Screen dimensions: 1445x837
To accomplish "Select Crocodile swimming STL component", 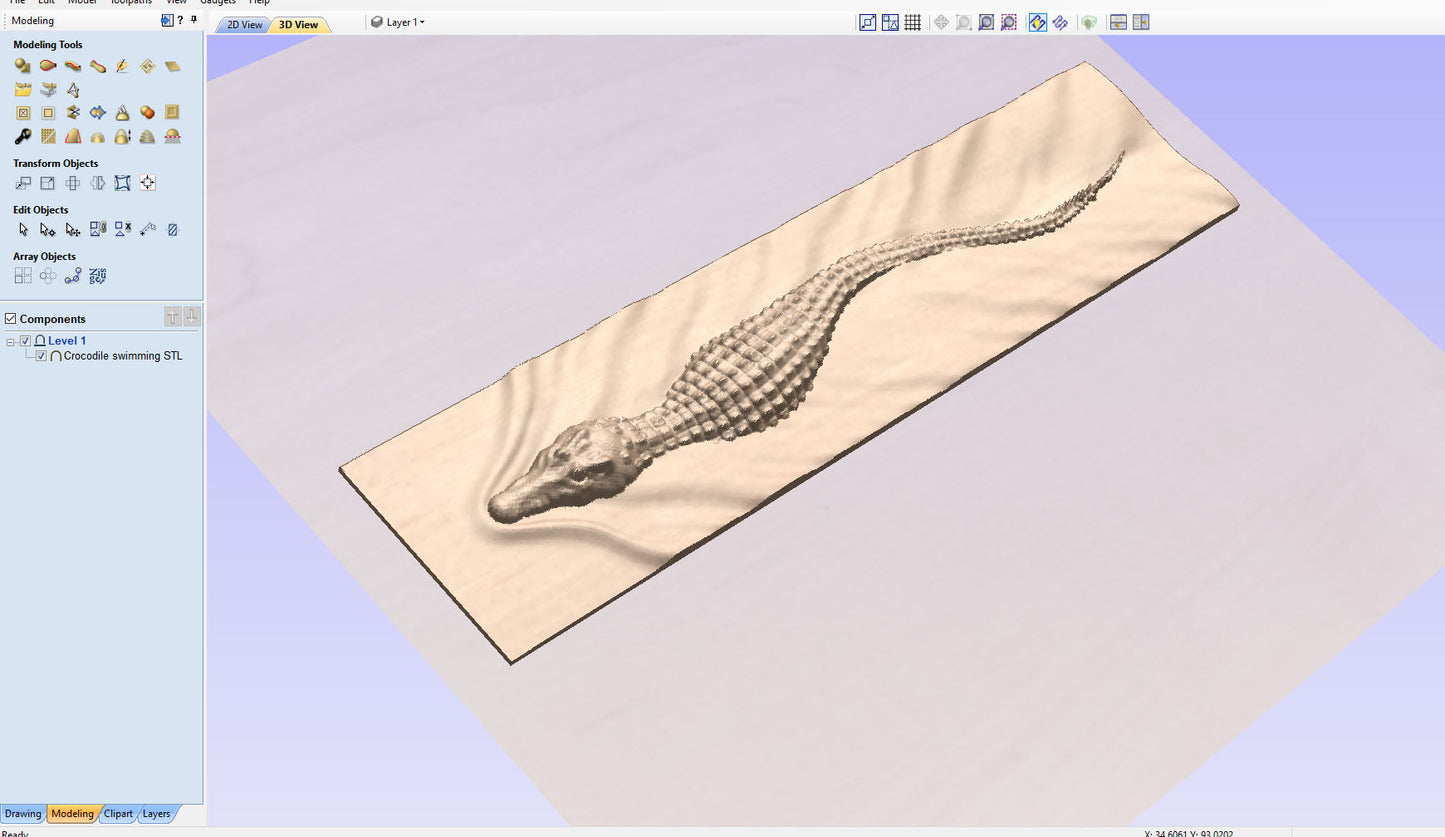I will 123,356.
